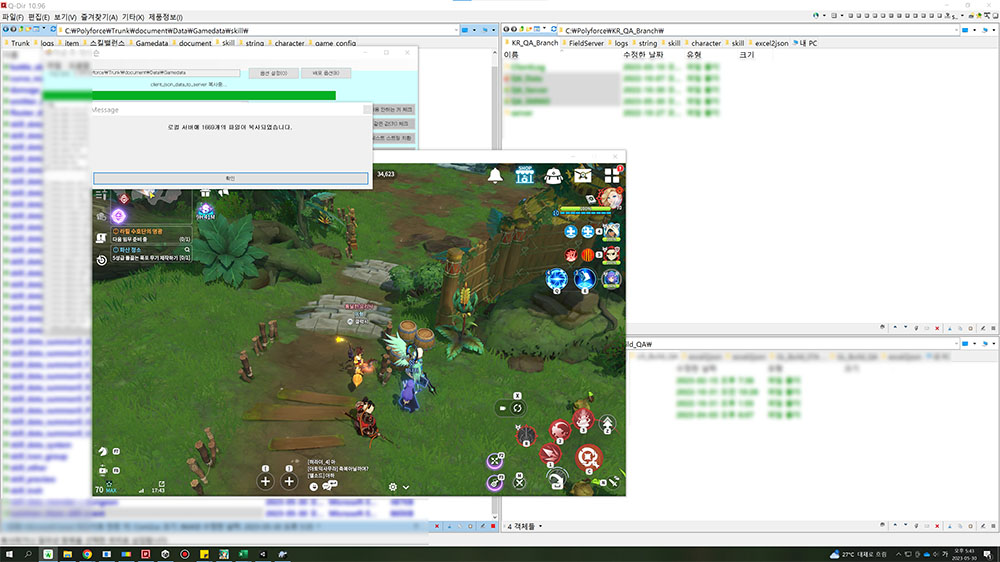Tap the upper purple crossed-swords button
Screen dimensions: 1000x562
[495, 460]
